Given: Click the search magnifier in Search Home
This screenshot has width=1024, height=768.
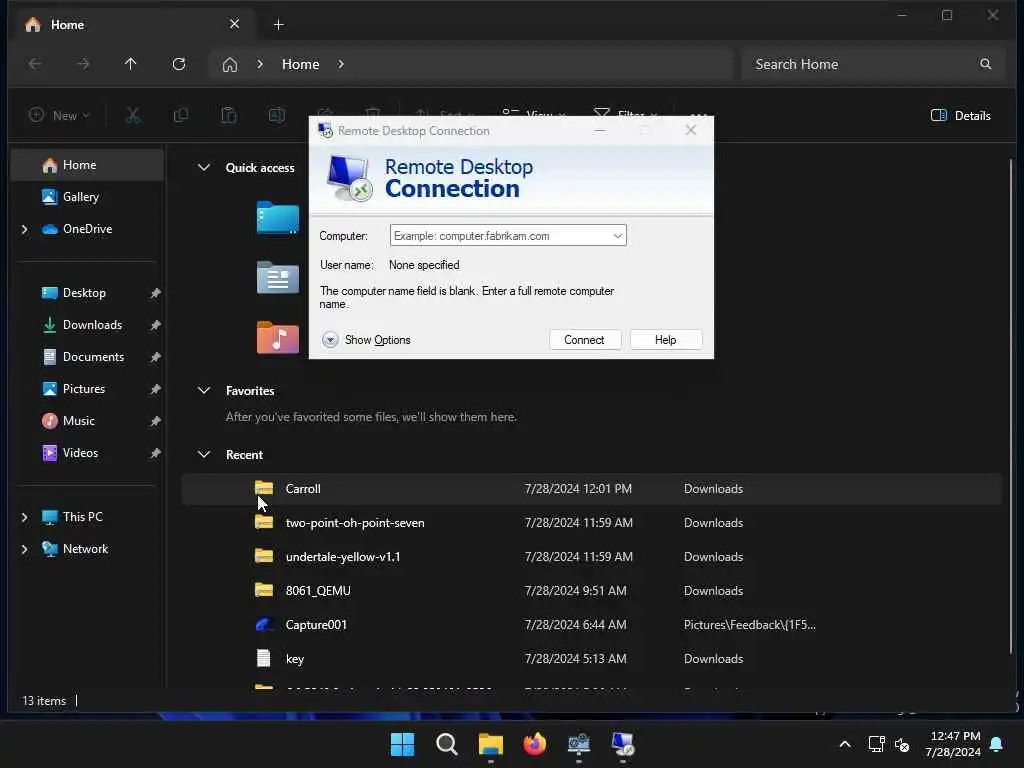Looking at the screenshot, I should click(x=985, y=64).
